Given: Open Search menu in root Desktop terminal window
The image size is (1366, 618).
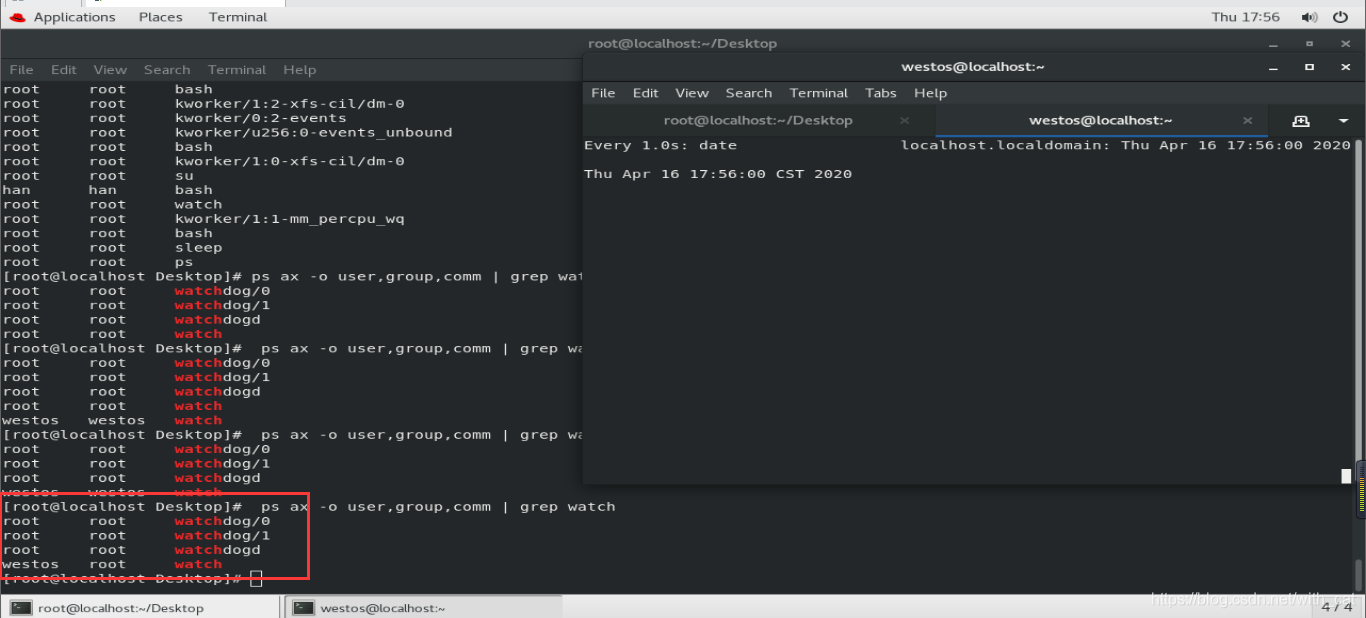Looking at the screenshot, I should [167, 70].
